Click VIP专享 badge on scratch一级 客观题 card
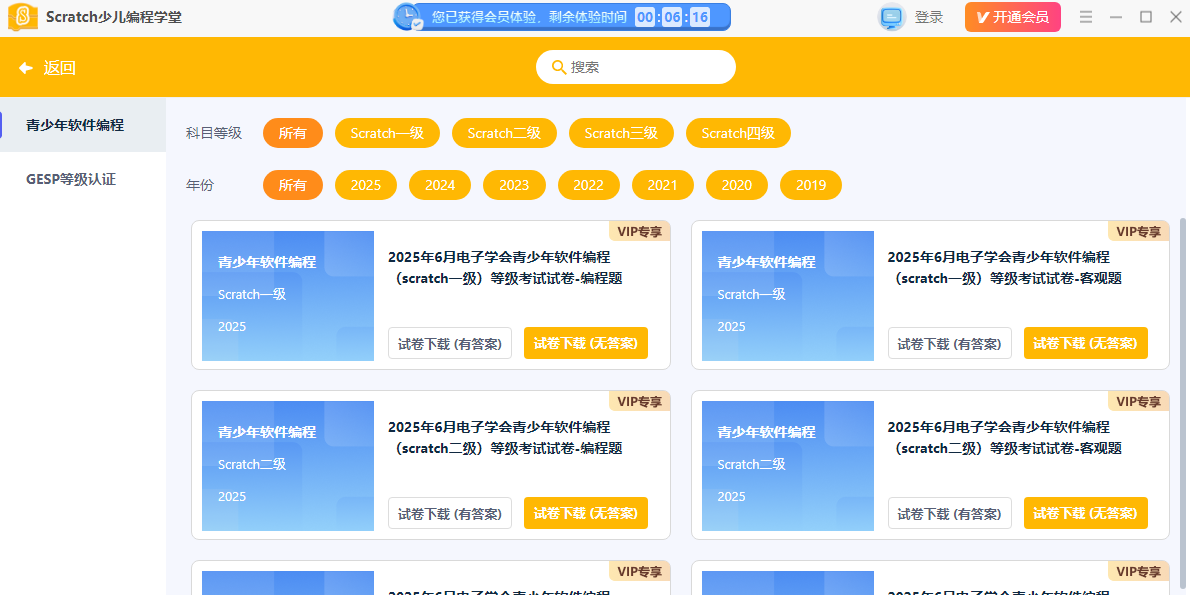The height and width of the screenshot is (595, 1190). (1139, 231)
